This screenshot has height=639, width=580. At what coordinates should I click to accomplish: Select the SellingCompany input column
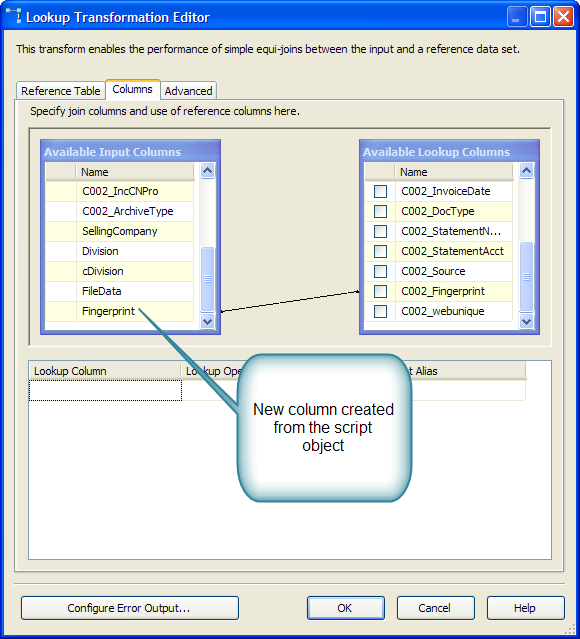pos(119,231)
